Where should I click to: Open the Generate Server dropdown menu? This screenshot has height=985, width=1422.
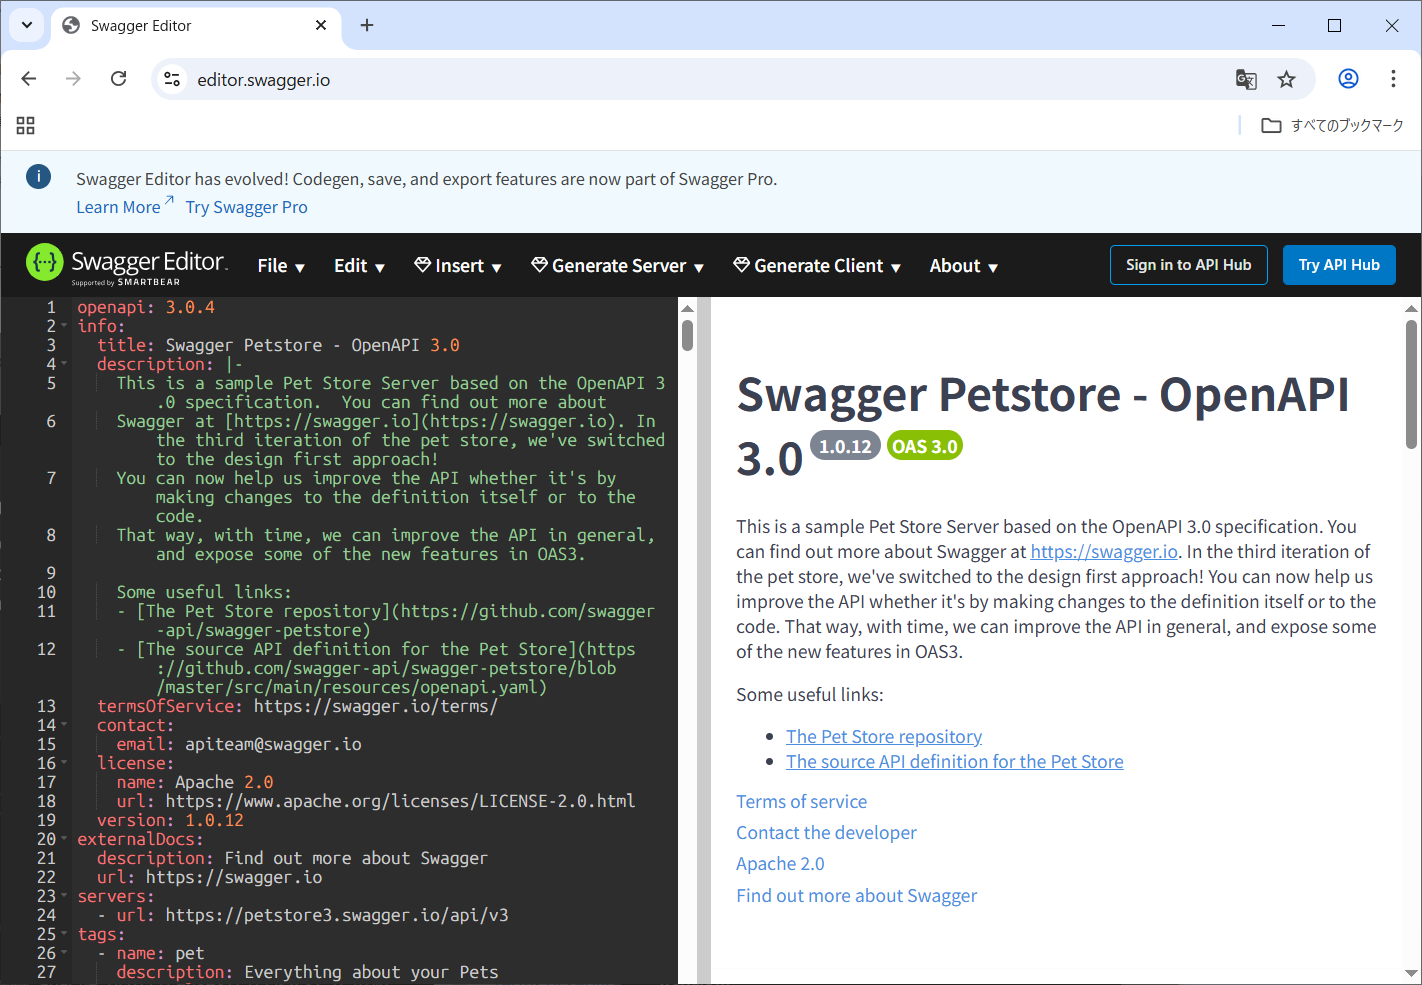pos(618,266)
